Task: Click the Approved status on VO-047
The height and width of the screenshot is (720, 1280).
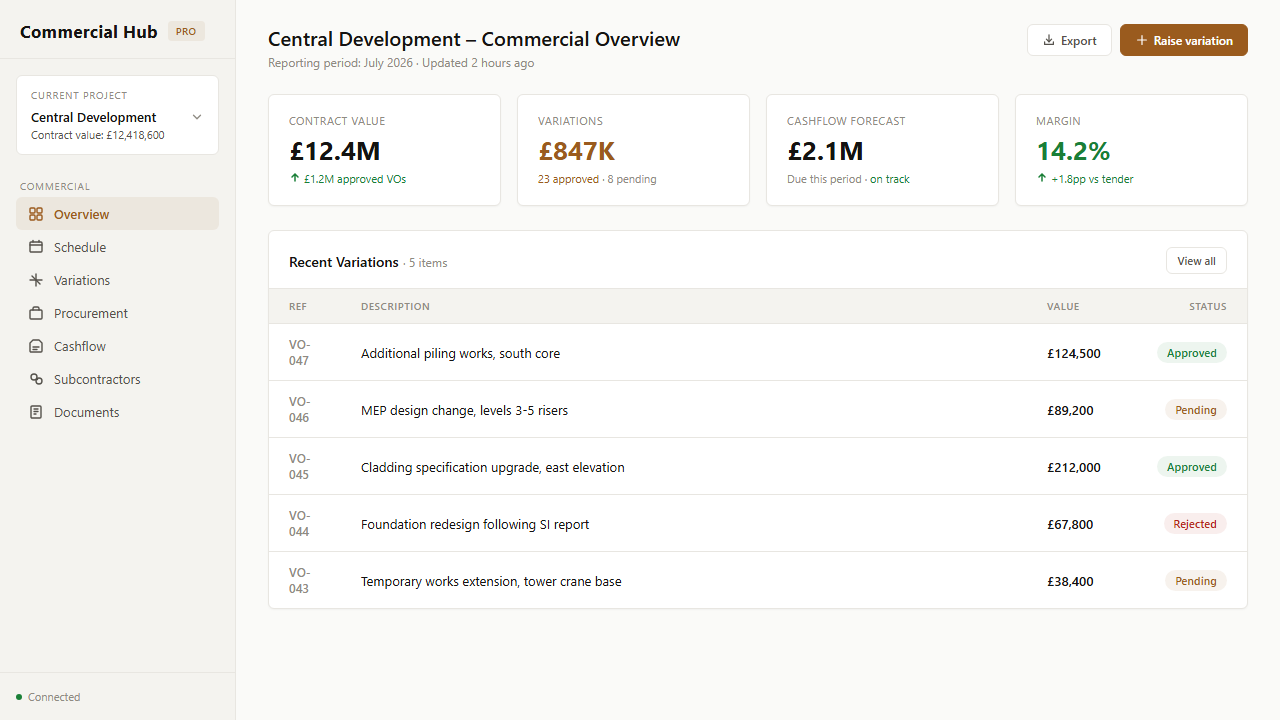Action: pos(1192,353)
